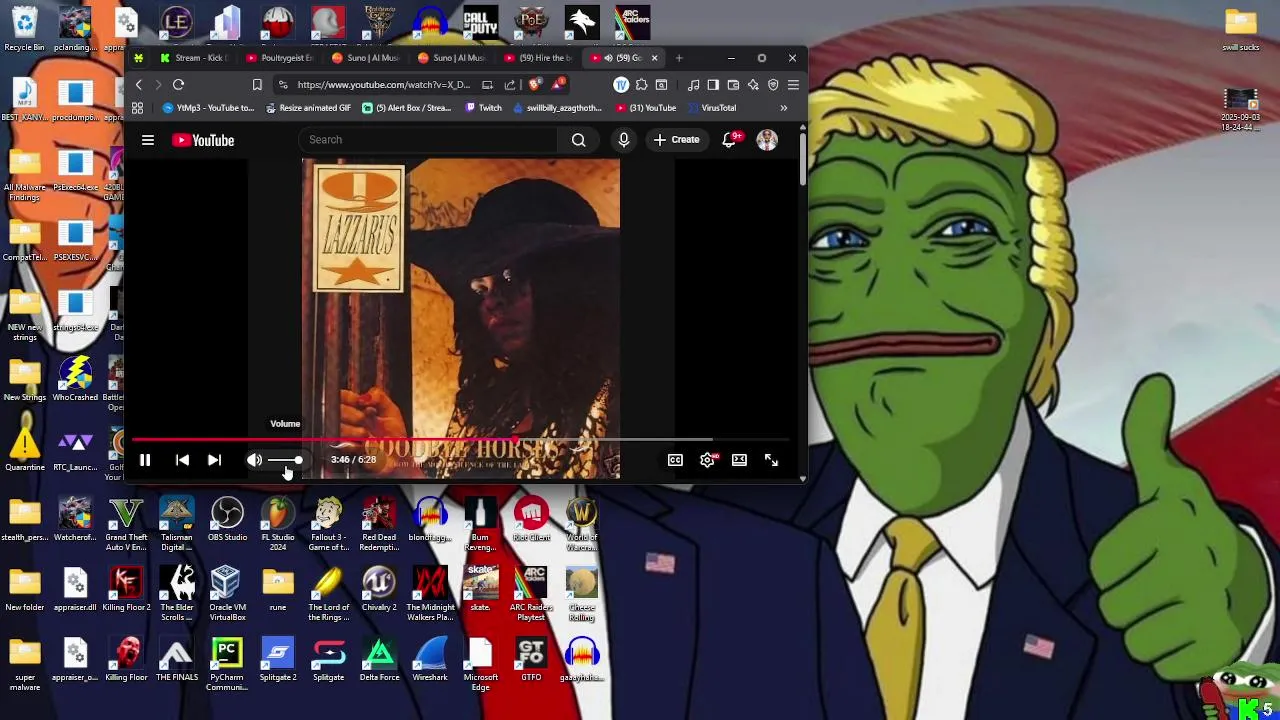Focus the YouTube Search field
1280x720 pixels.
(x=428, y=140)
